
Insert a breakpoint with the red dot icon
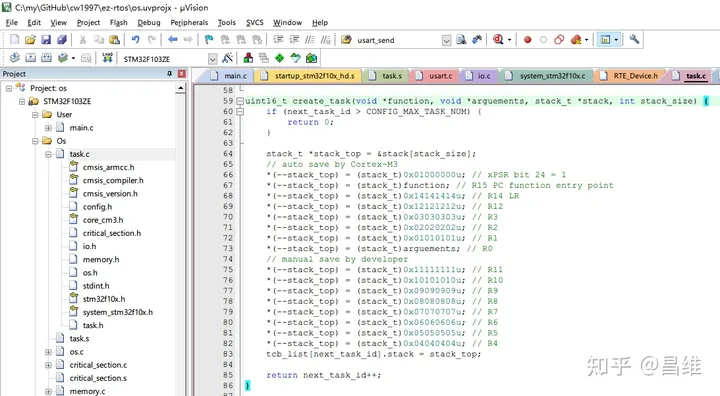coord(528,40)
